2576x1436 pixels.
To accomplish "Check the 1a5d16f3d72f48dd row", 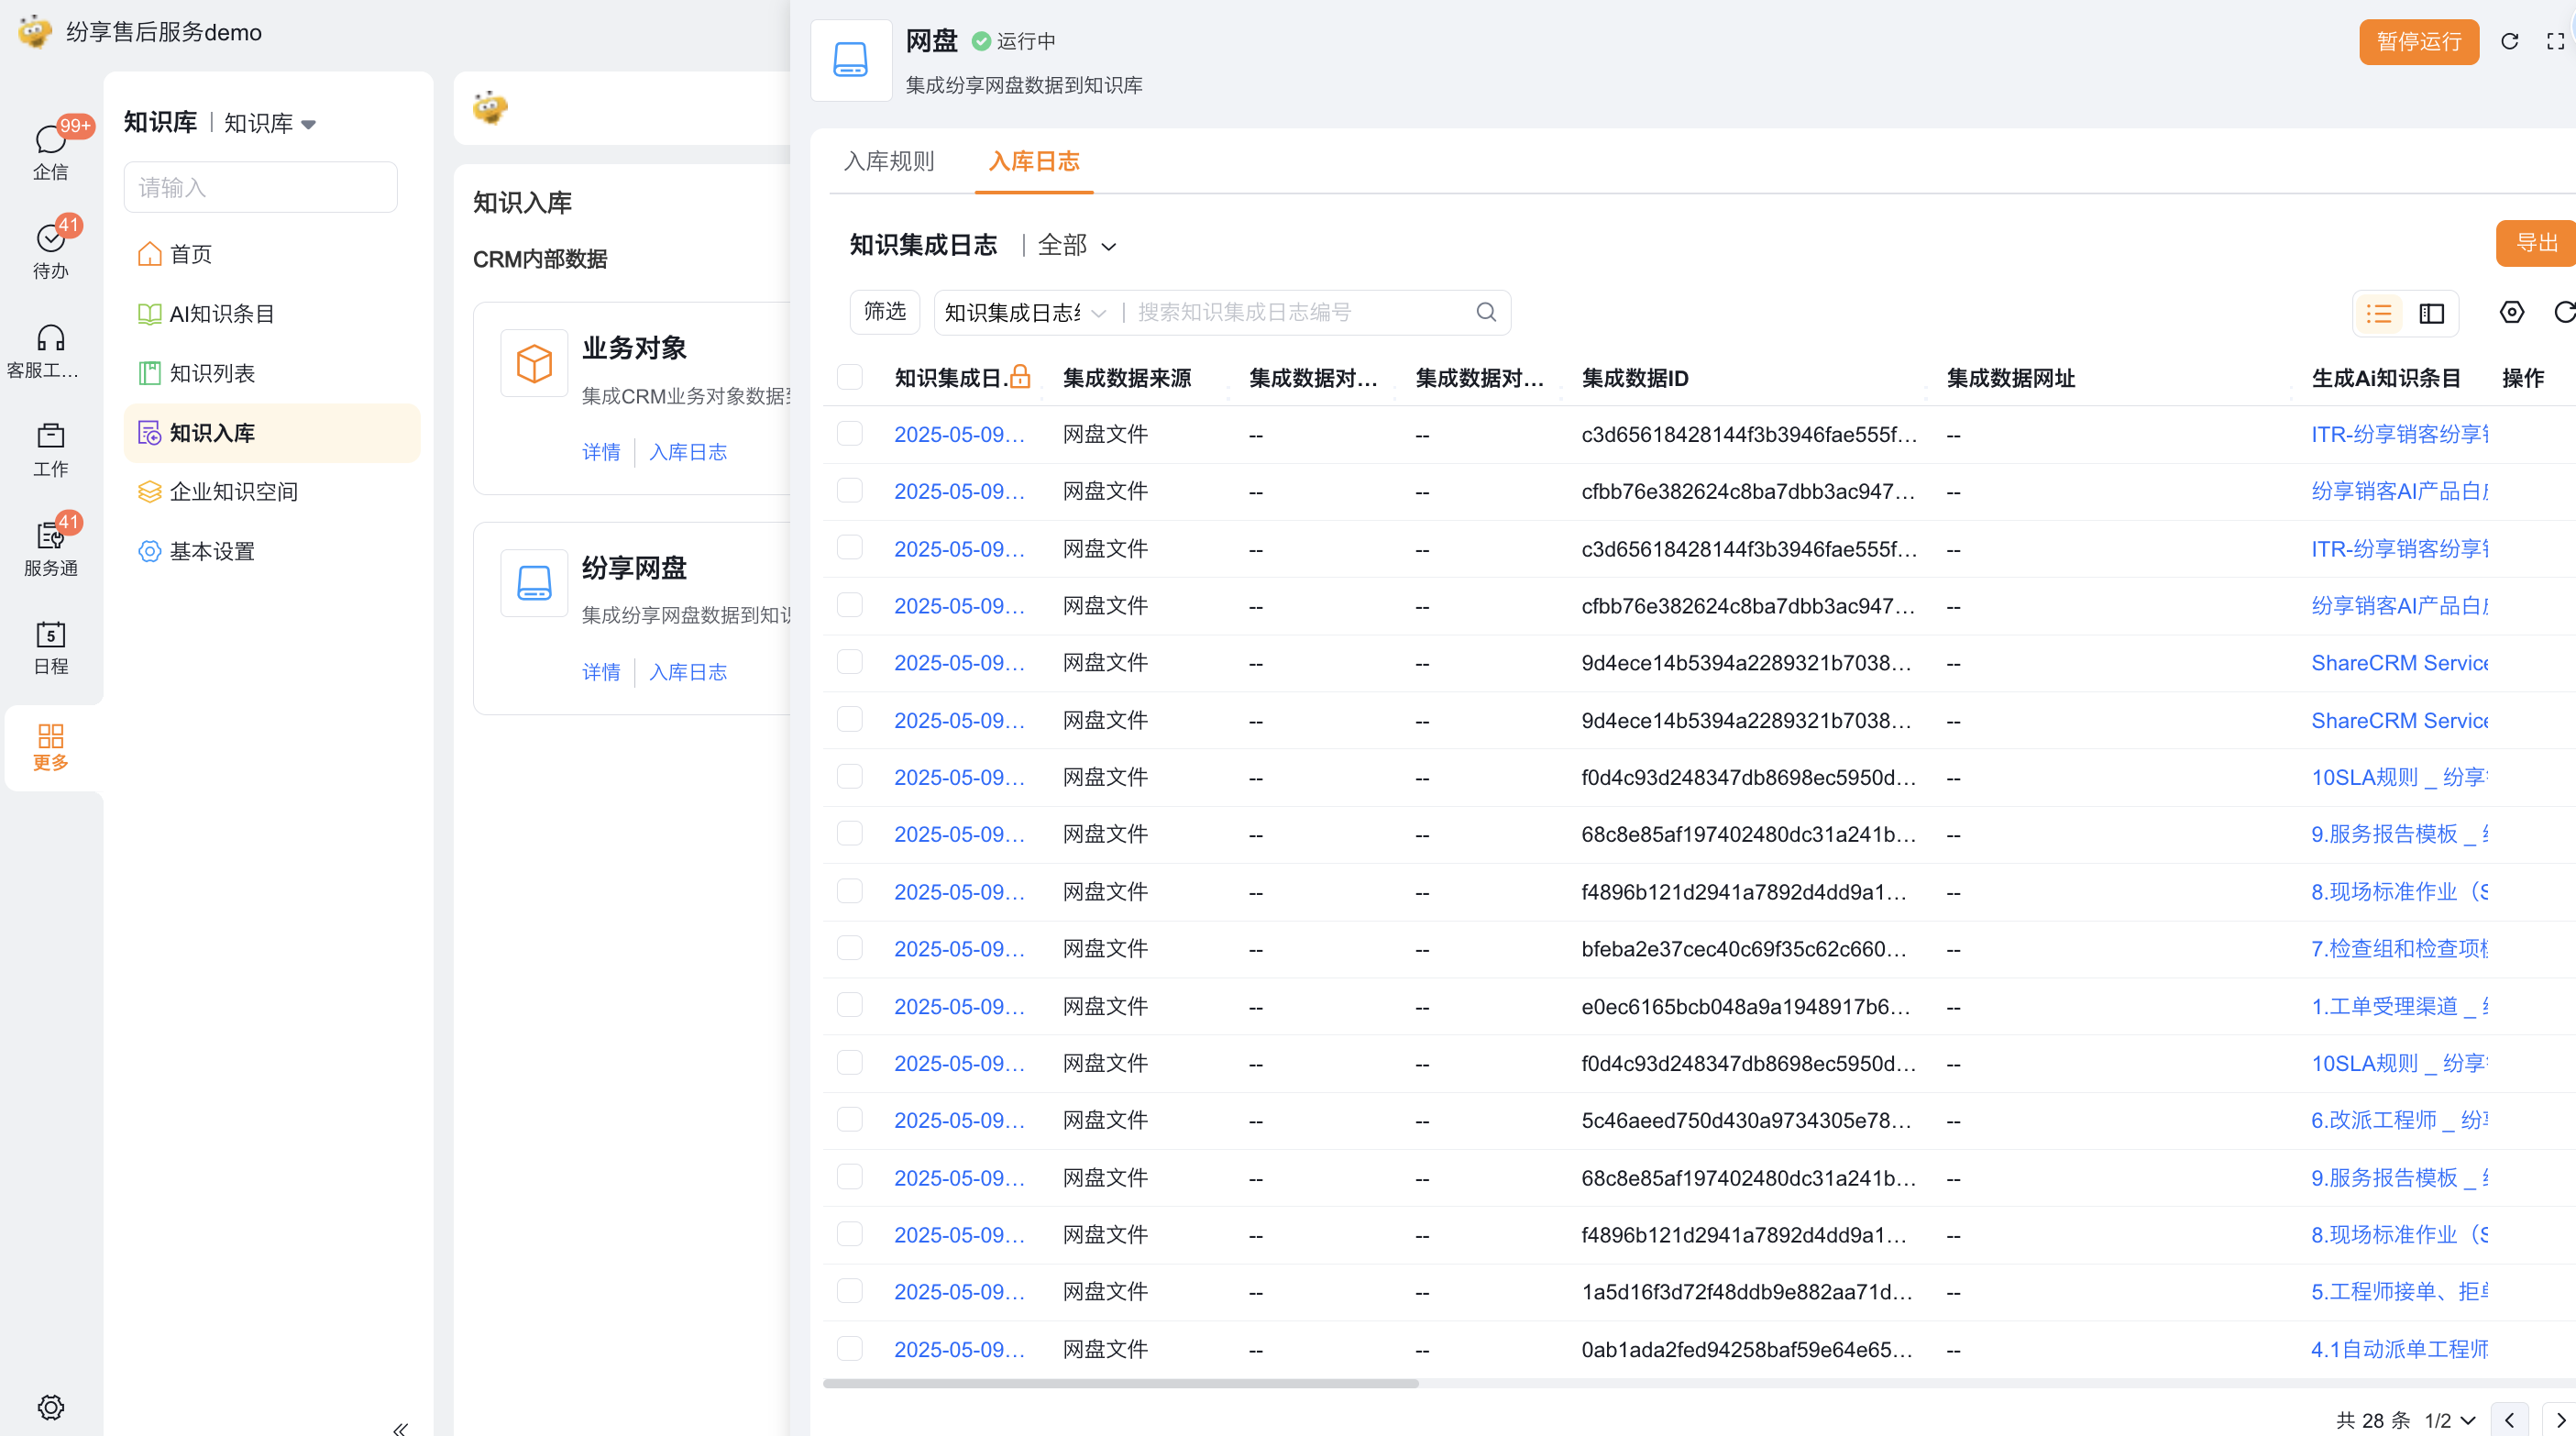I will pyautogui.click(x=849, y=1291).
